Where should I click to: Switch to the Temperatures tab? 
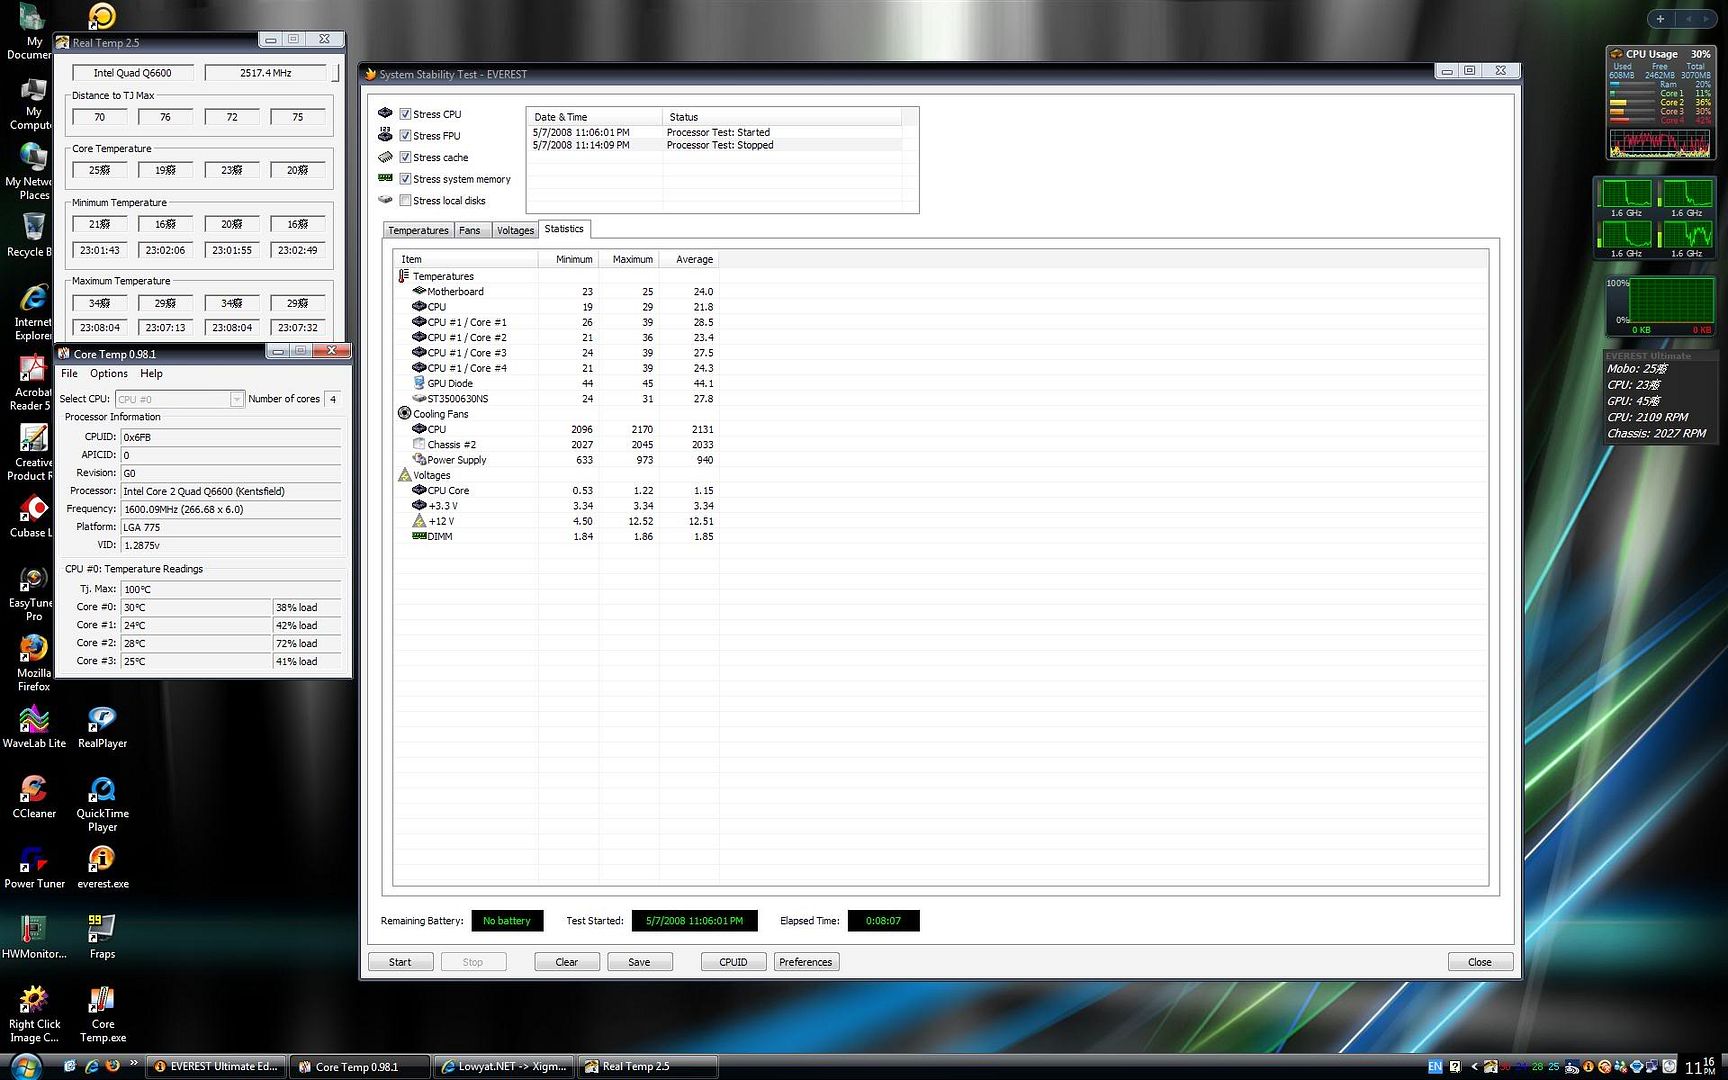pos(418,230)
